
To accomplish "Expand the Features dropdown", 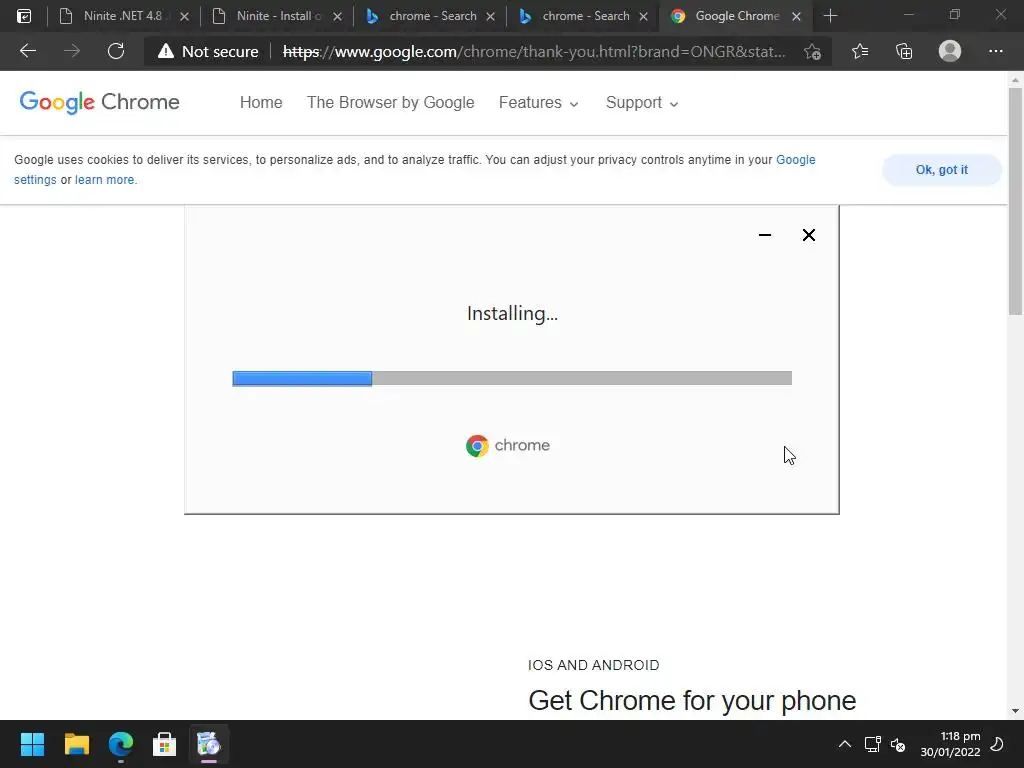I will tap(538, 103).
